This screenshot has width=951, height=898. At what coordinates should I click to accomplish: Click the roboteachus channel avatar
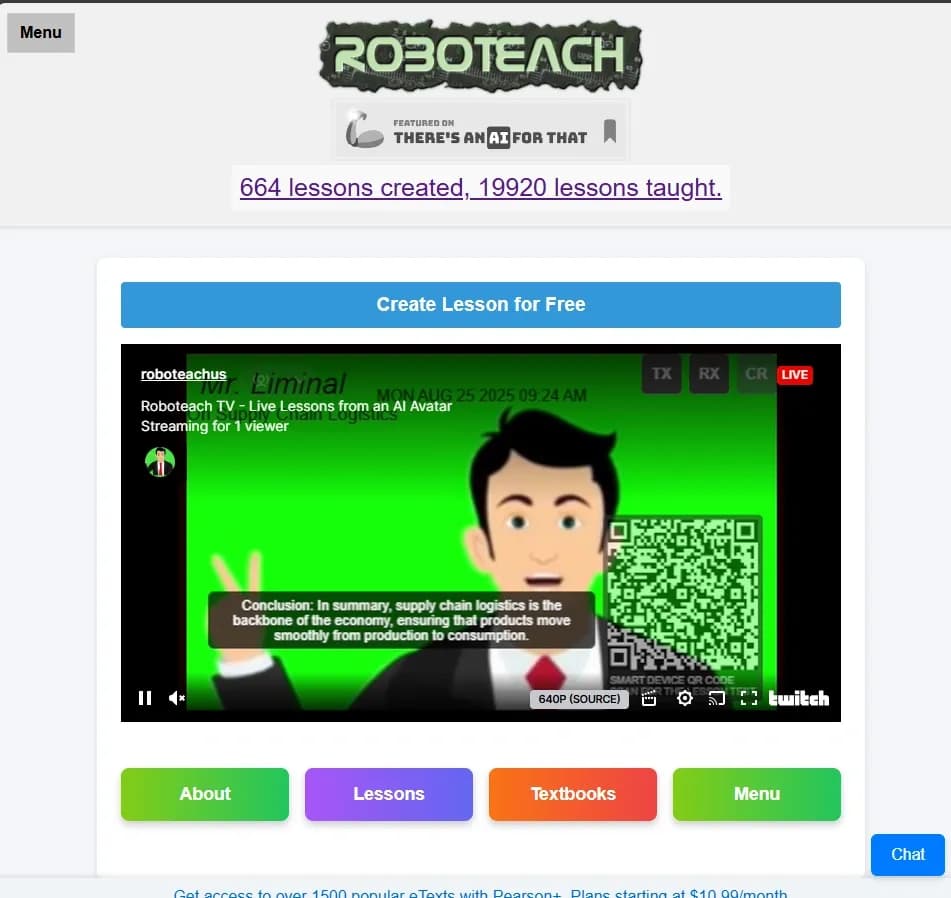coord(160,462)
